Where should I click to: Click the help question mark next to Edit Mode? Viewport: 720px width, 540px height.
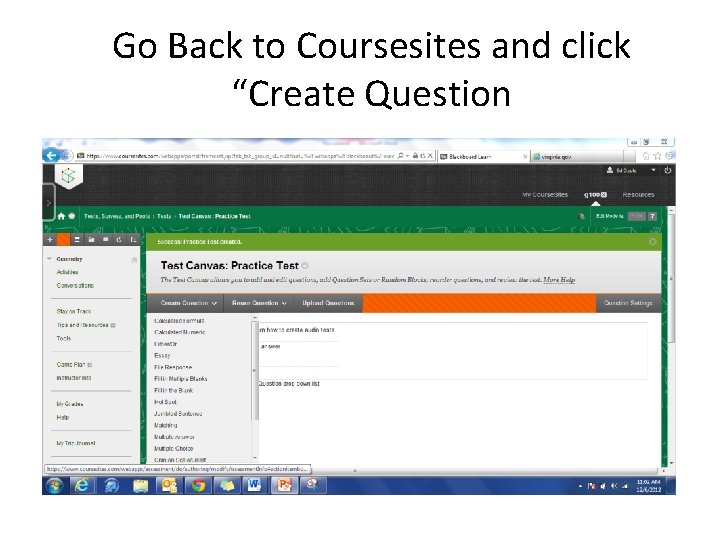pyautogui.click(x=652, y=216)
